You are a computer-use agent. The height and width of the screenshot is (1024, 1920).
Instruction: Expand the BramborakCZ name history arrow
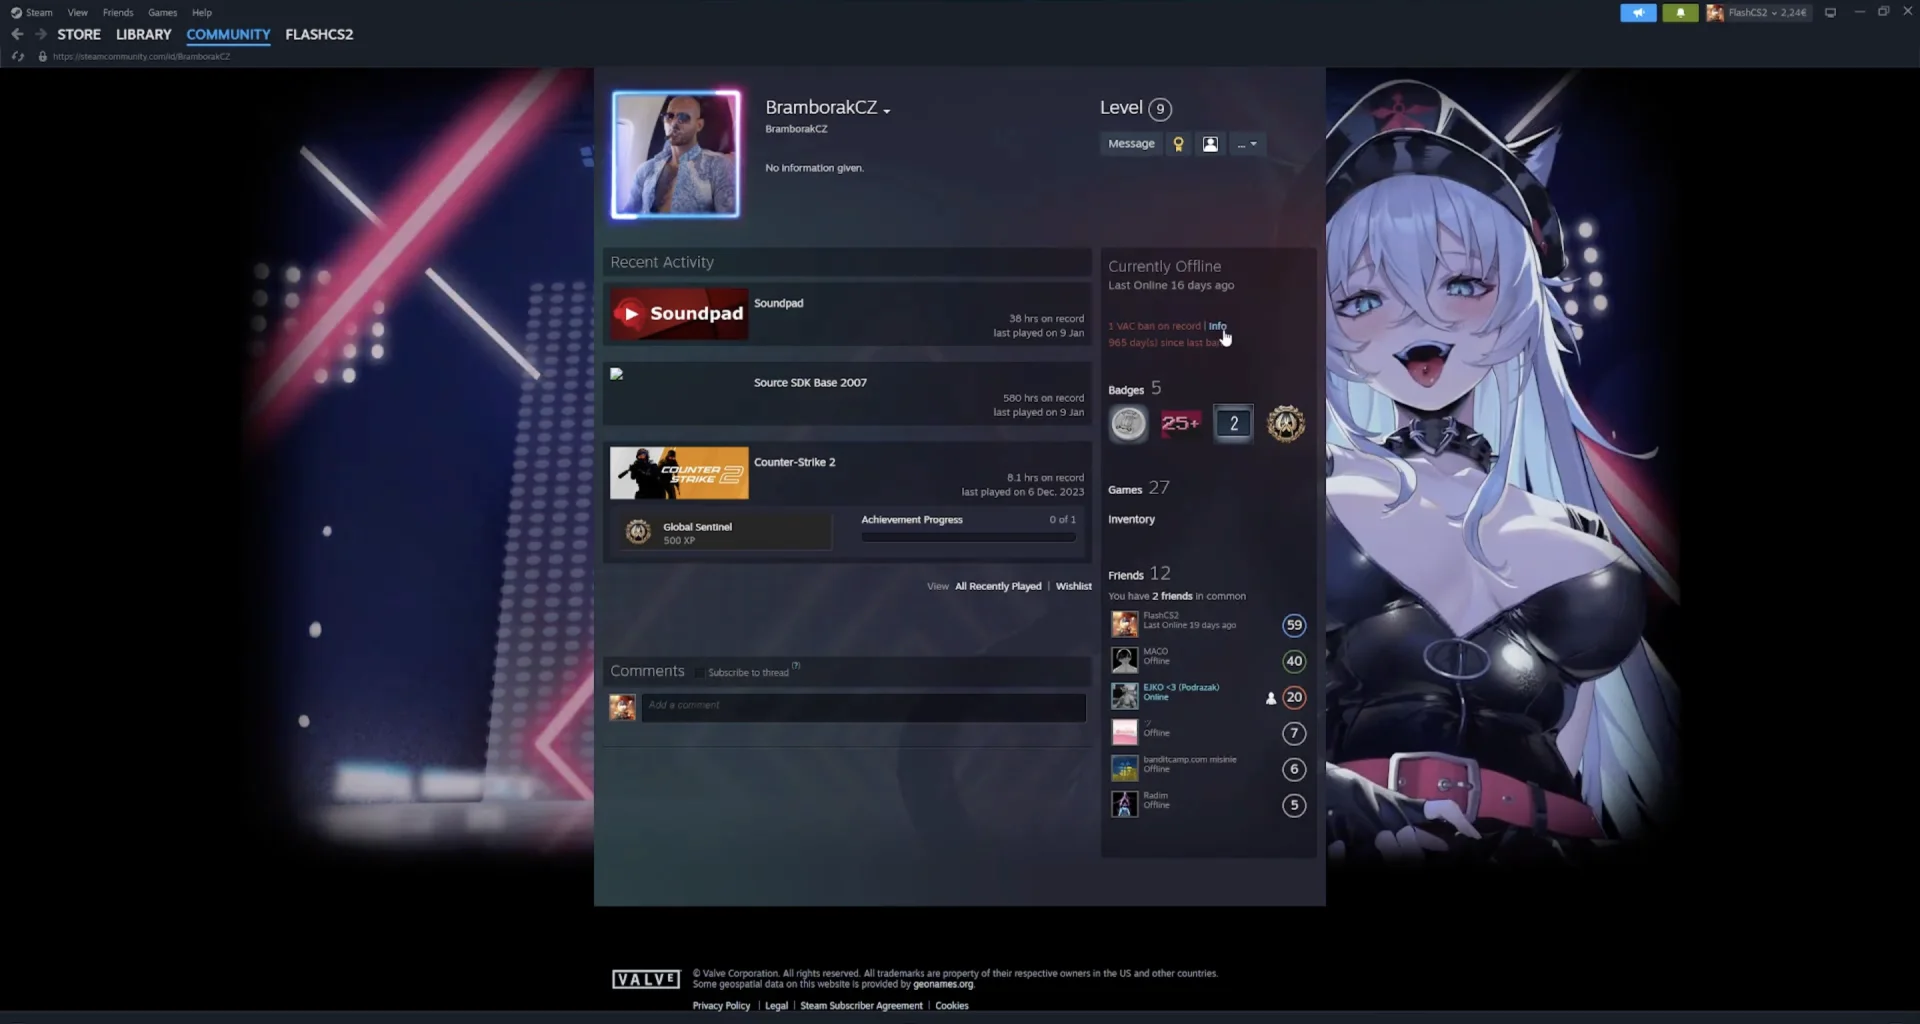(886, 110)
